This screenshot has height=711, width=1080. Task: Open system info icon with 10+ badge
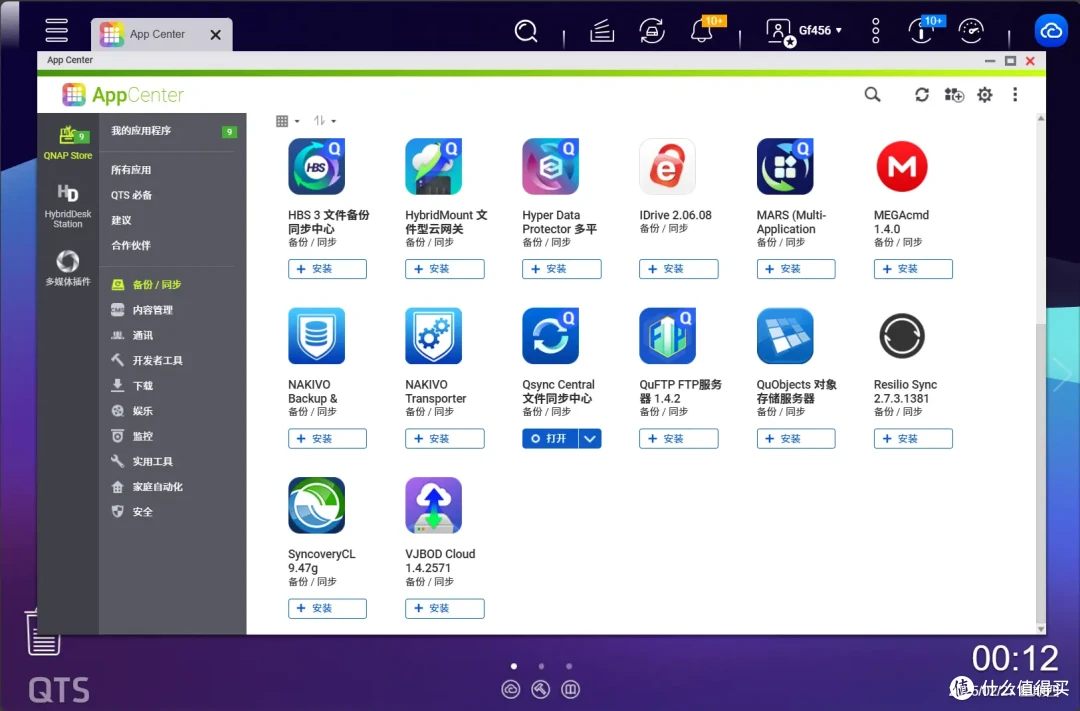[921, 31]
